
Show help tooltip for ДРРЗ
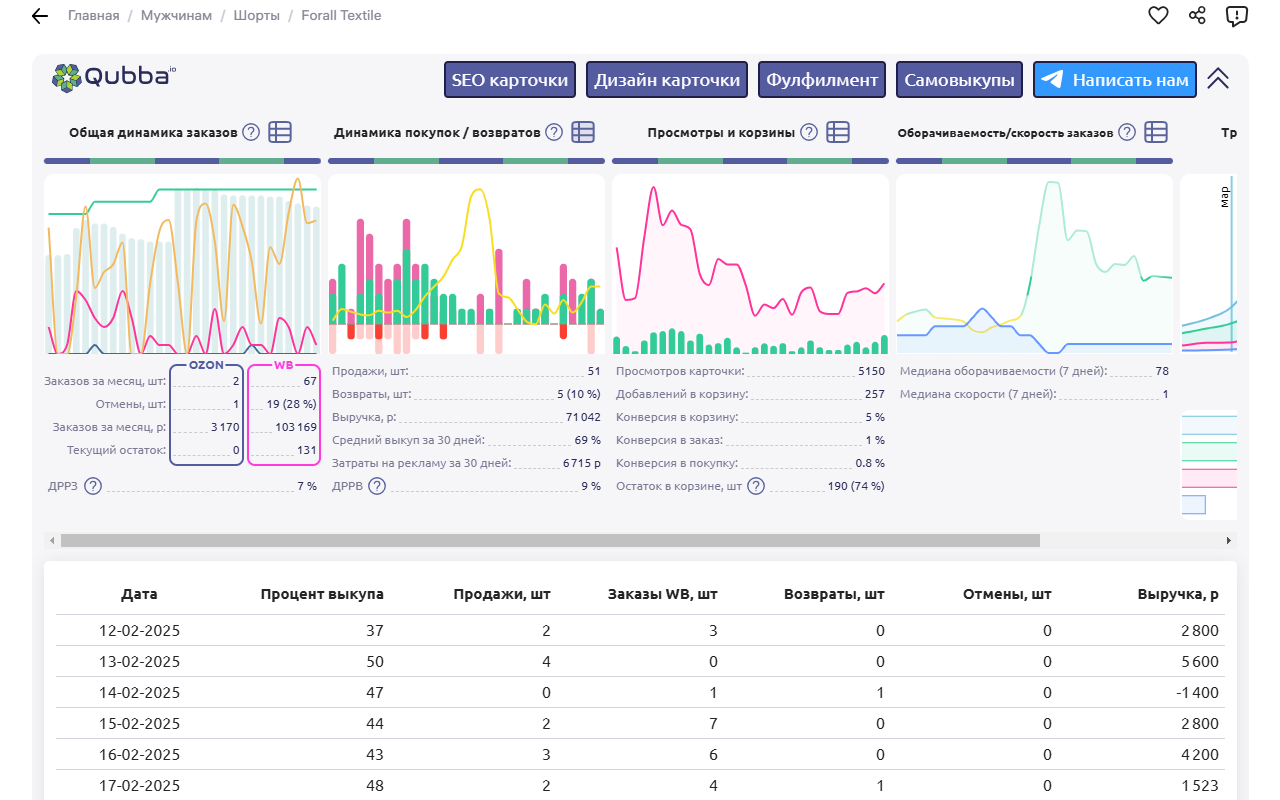pyautogui.click(x=93, y=486)
